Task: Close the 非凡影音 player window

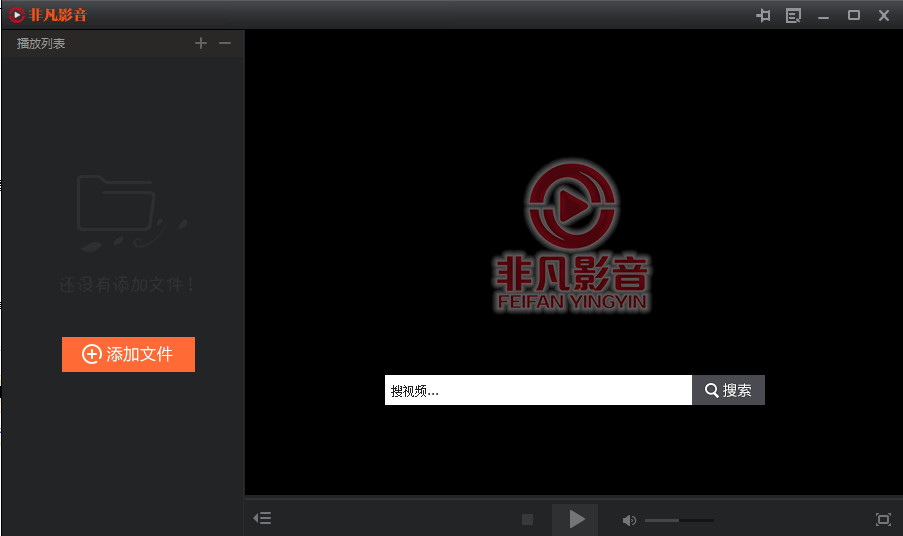Action: (884, 16)
